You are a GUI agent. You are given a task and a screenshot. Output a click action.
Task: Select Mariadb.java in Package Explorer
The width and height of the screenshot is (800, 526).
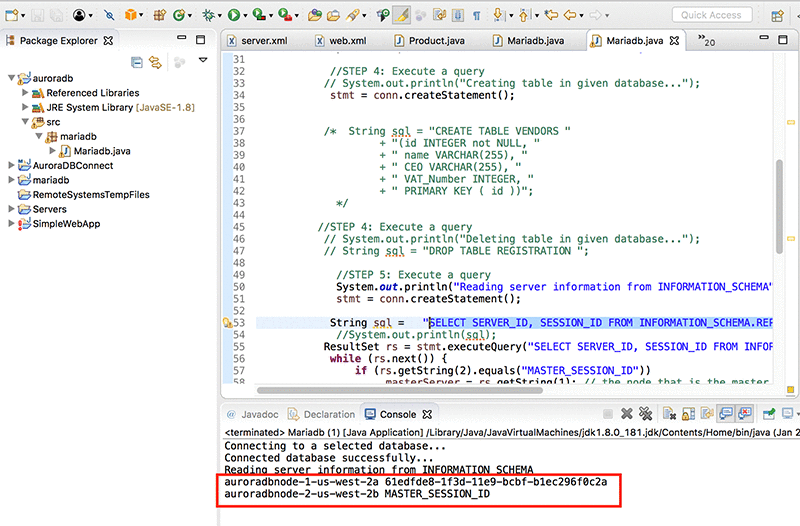click(x=102, y=151)
